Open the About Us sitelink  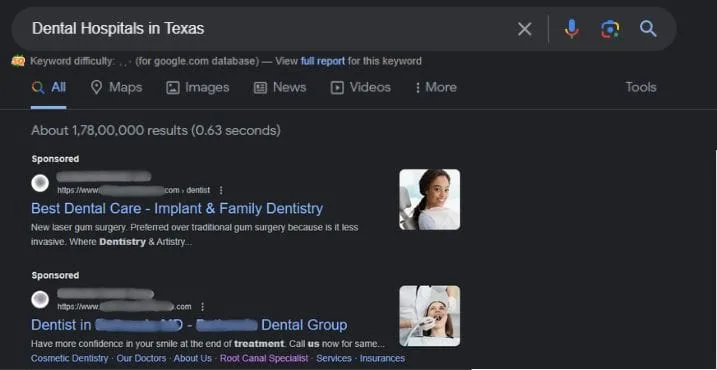click(193, 358)
